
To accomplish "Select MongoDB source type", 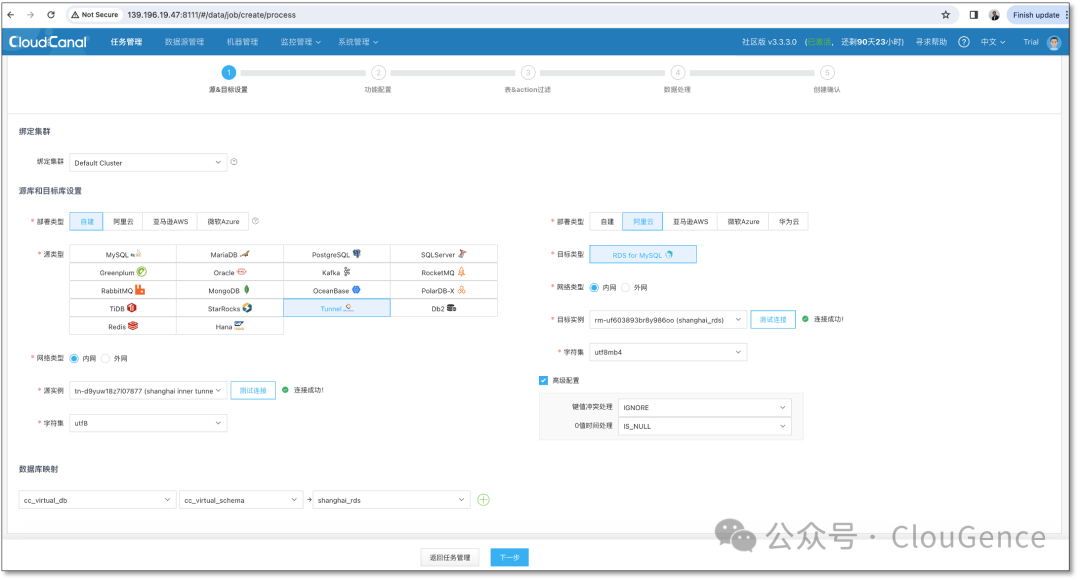I will 229,290.
